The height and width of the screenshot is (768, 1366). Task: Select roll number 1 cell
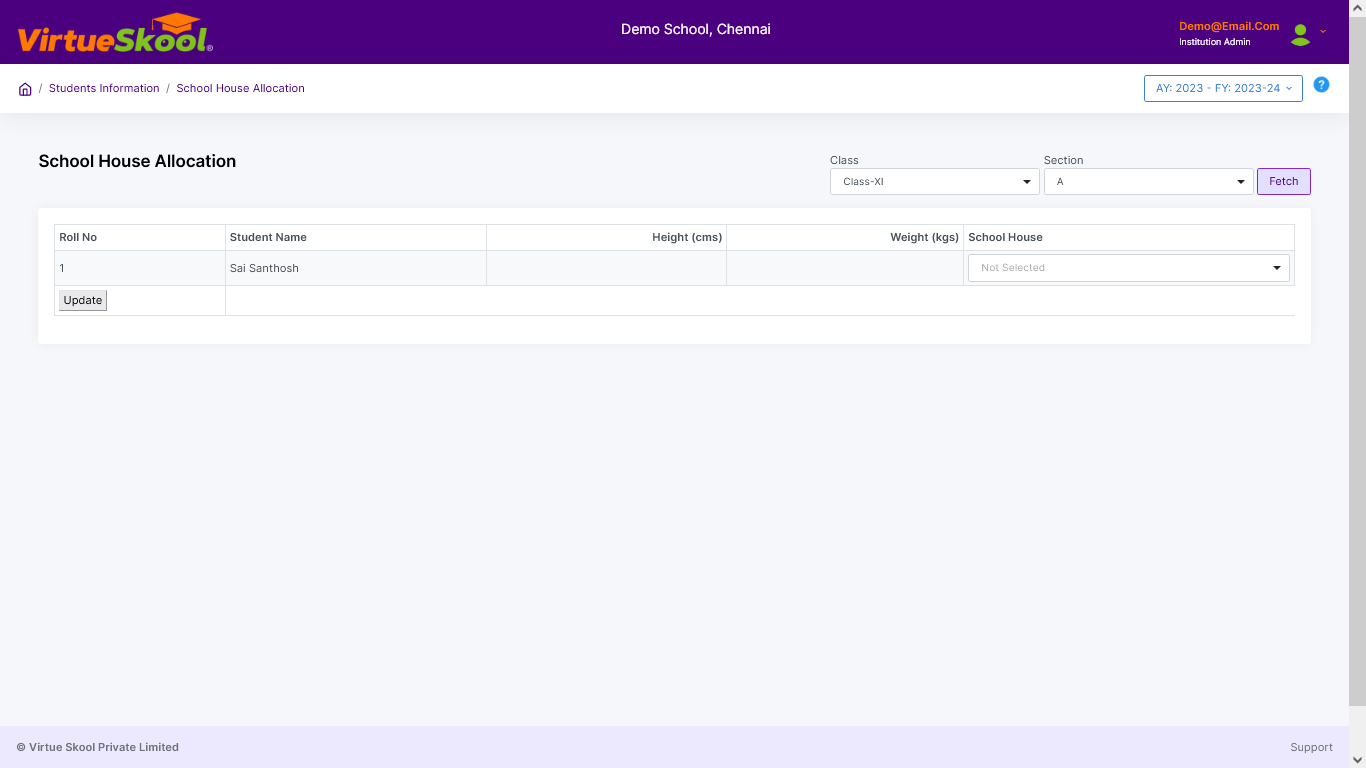coord(140,268)
